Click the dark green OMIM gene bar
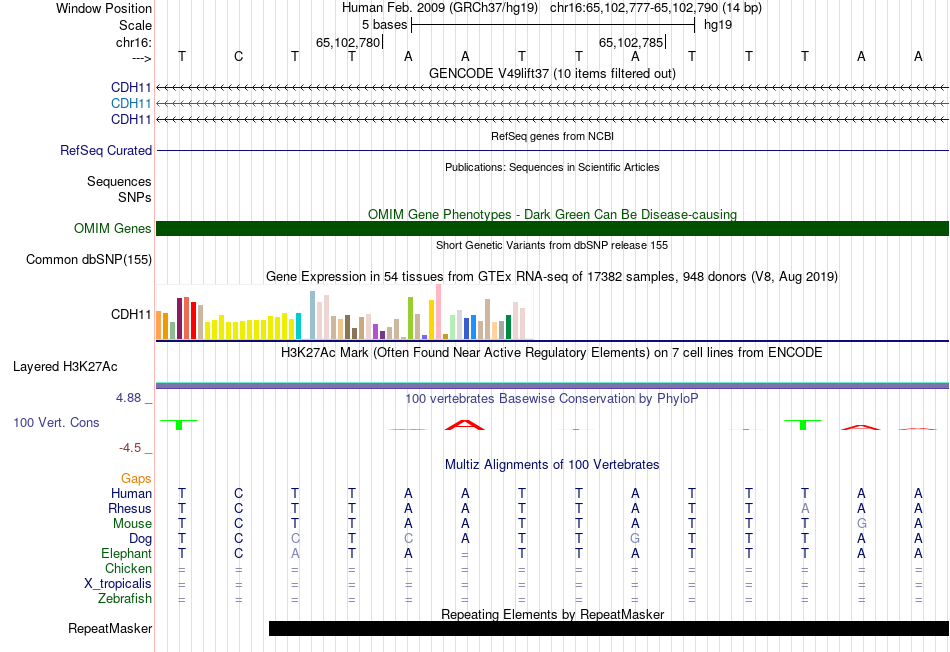Image resolution: width=950 pixels, height=652 pixels. (552, 228)
